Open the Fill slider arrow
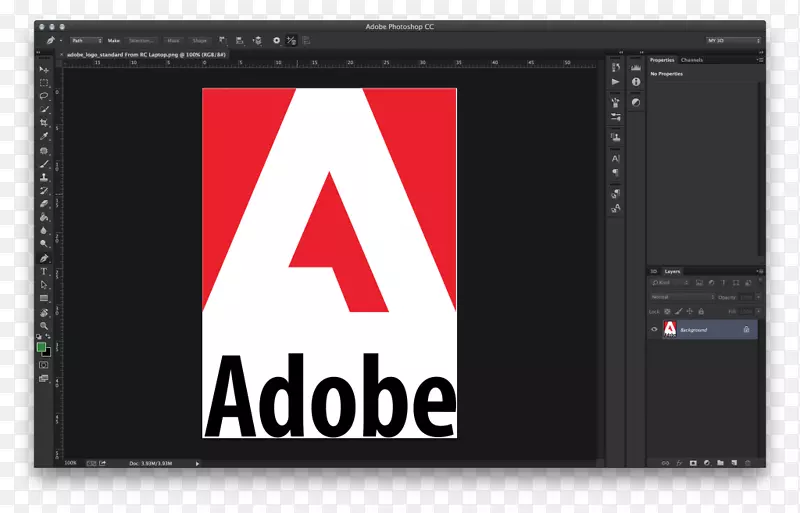Screen dimensions: 800x513 coord(759,311)
